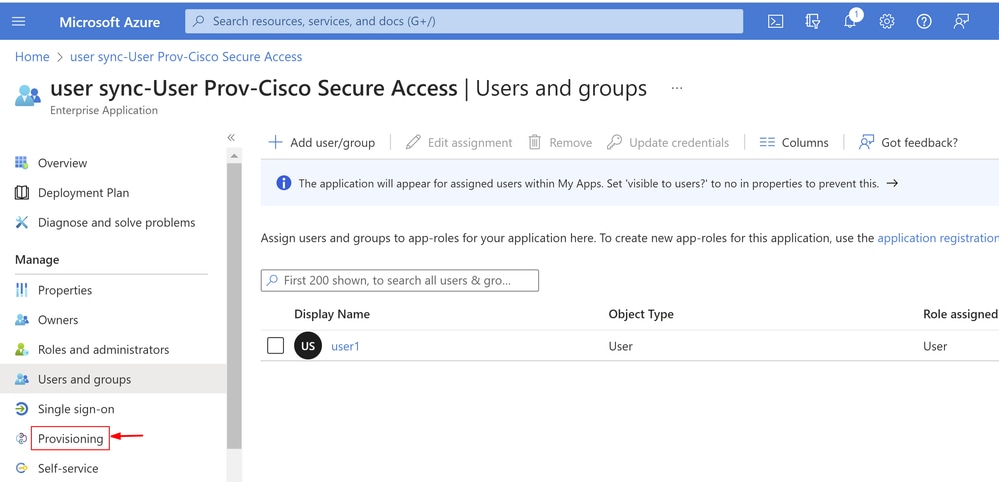Click the Properties bars icon
The width and height of the screenshot is (999, 482).
(22, 290)
